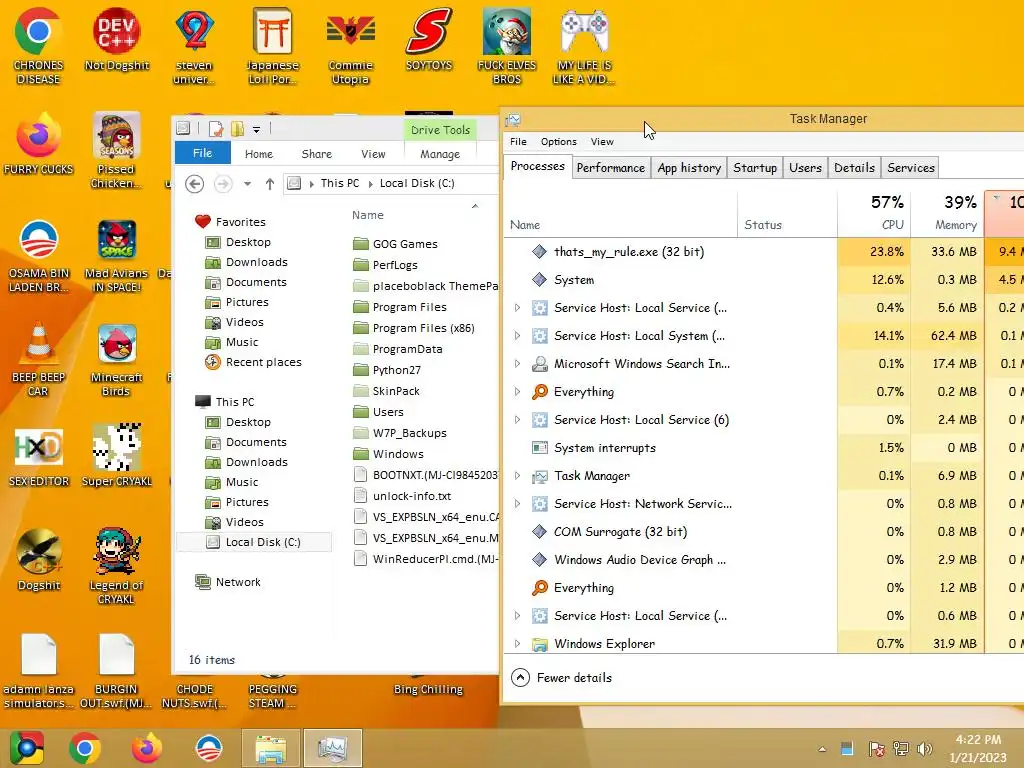Click the Explorer up-one-level arrow

coord(270,184)
